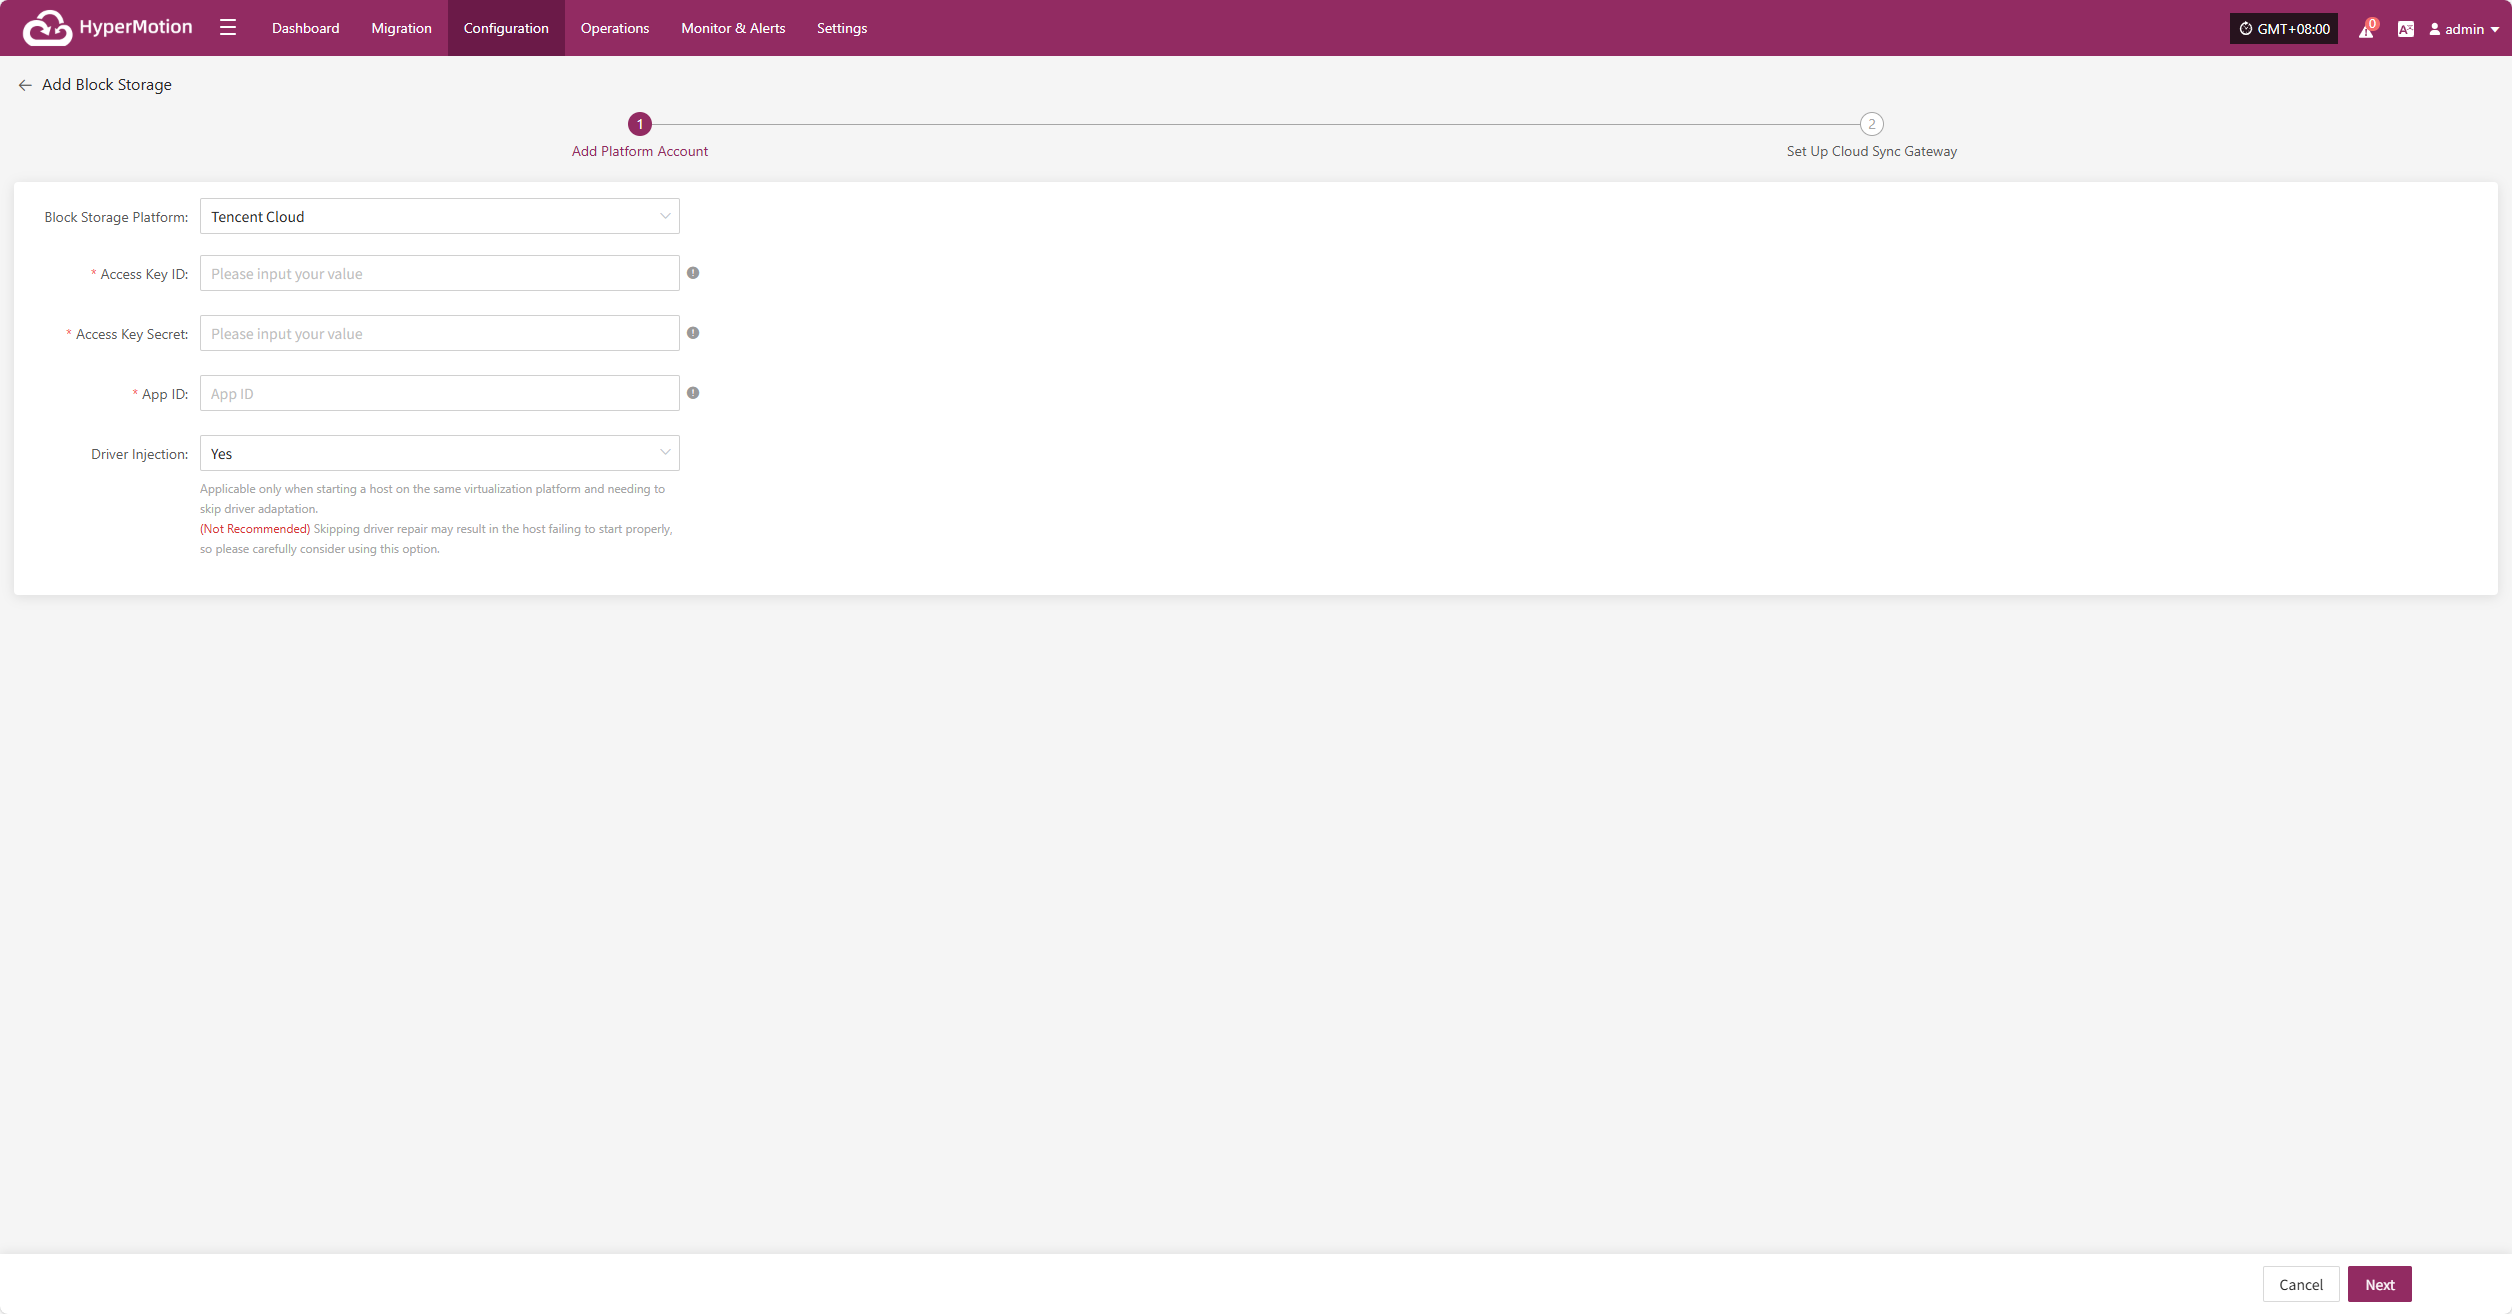Click the back arrow beside Add Block Storage
The image size is (2512, 1314).
coord(25,85)
